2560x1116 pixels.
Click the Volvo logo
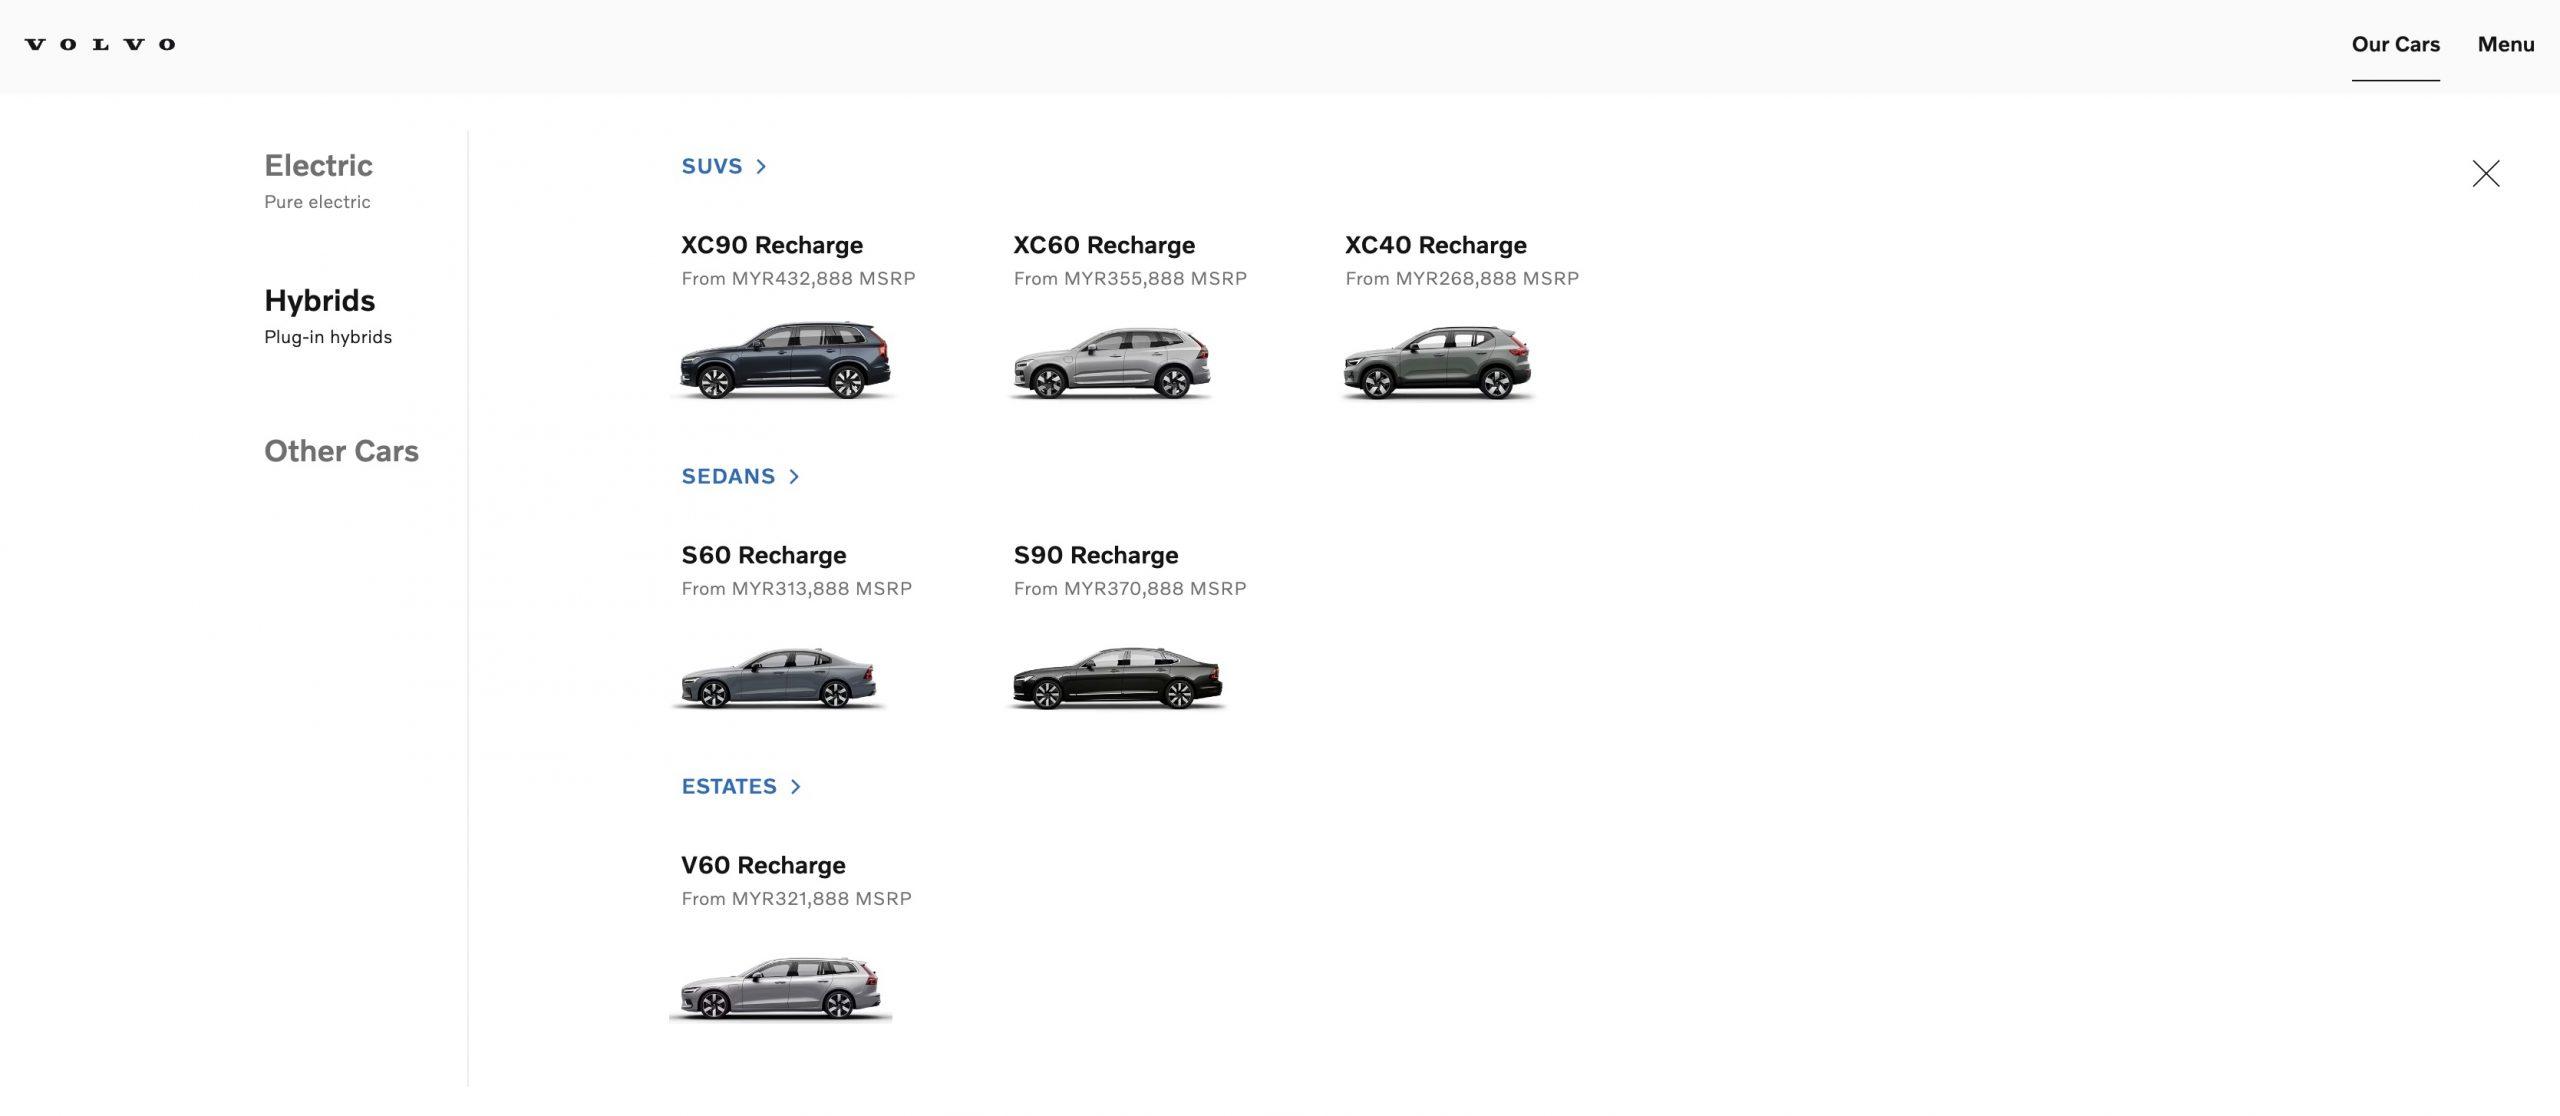100,44
